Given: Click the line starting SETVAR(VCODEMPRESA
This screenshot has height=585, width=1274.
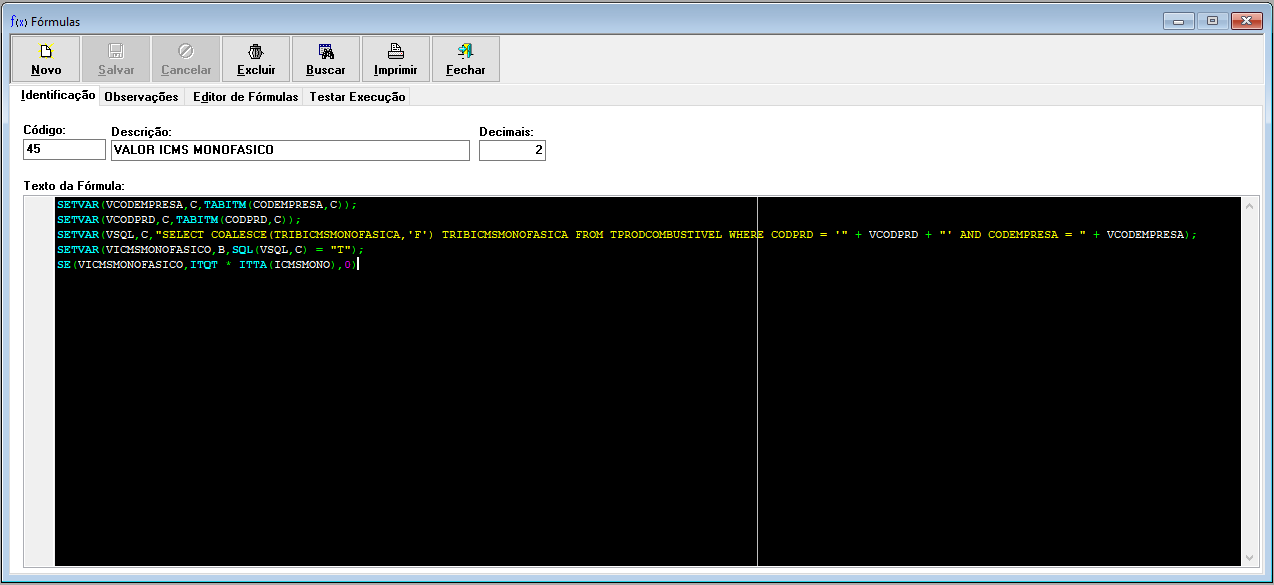Looking at the screenshot, I should [206, 204].
